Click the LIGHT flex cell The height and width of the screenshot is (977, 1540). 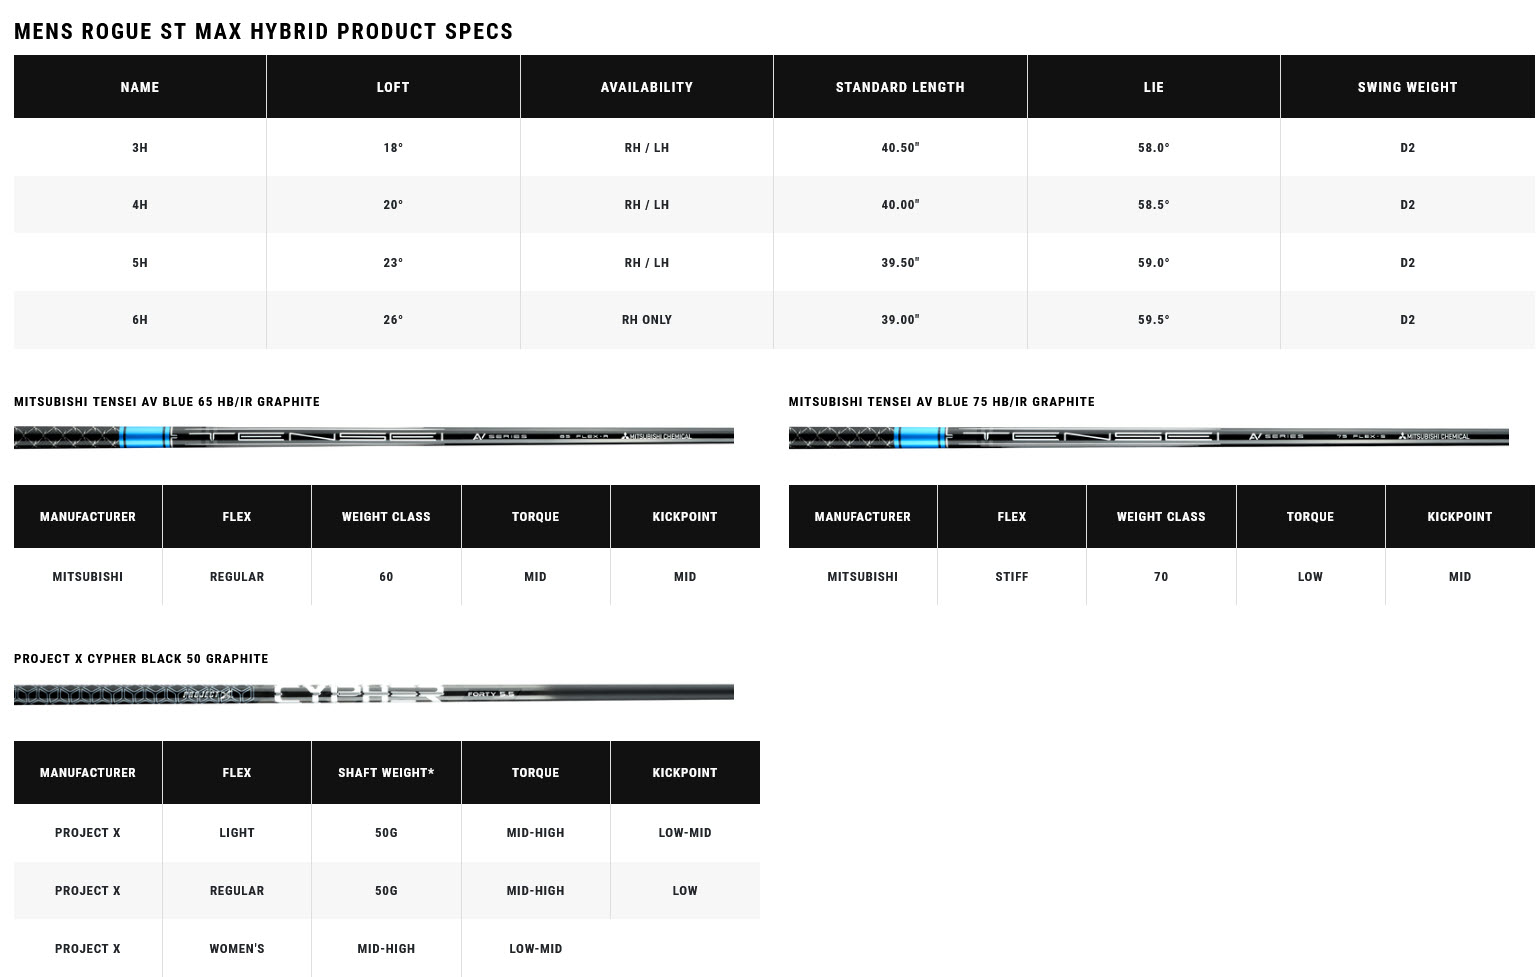237,833
